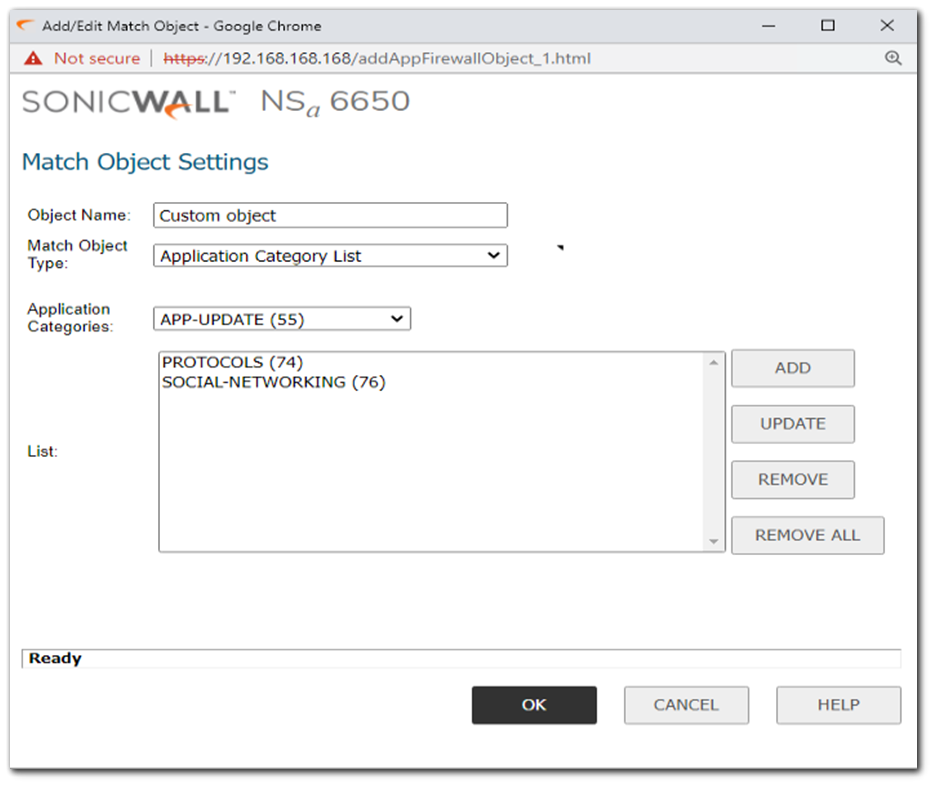Open the HELP button
Screen dimensions: 935x787
click(x=838, y=705)
